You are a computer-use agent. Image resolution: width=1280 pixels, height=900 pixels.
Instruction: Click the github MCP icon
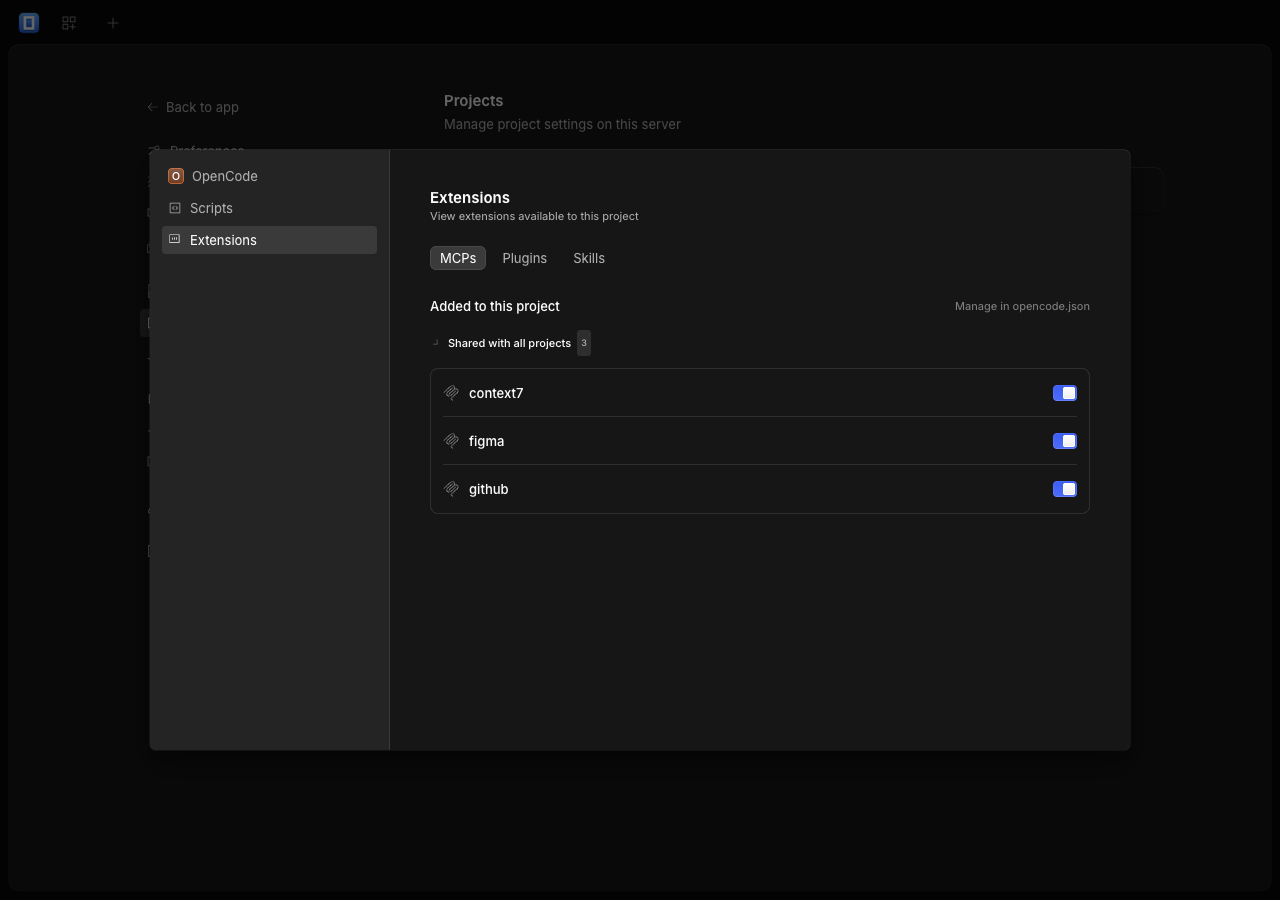(x=451, y=489)
